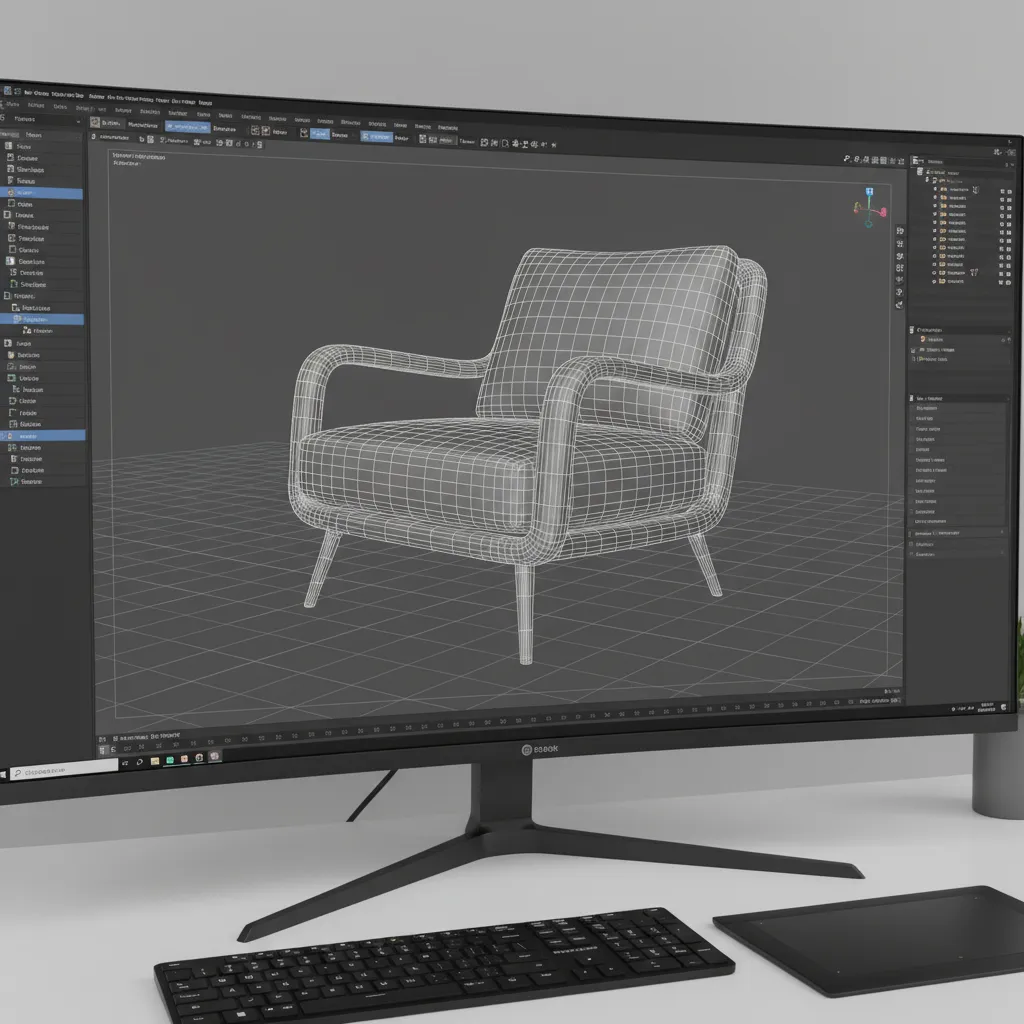Click the zoom magnifier icon in viewport top-right header

click(847, 159)
